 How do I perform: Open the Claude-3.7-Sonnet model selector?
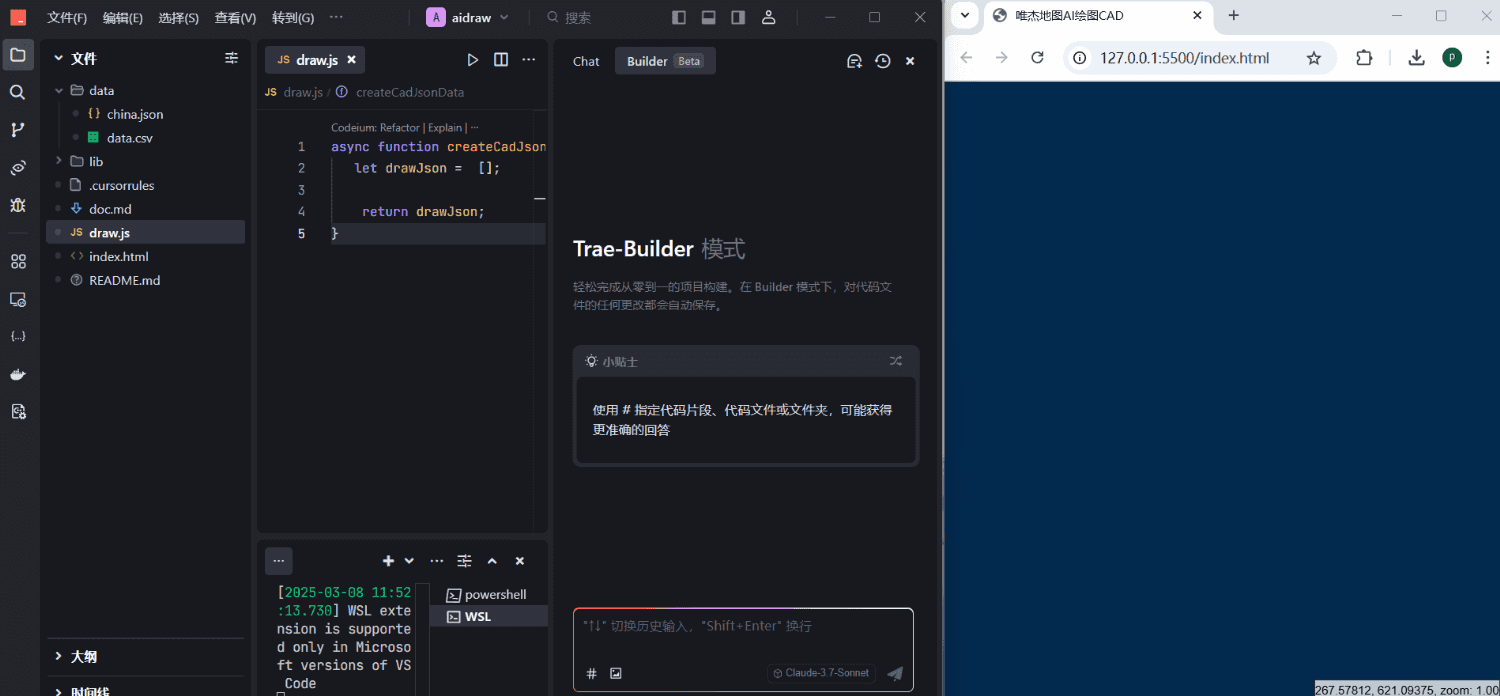click(820, 673)
